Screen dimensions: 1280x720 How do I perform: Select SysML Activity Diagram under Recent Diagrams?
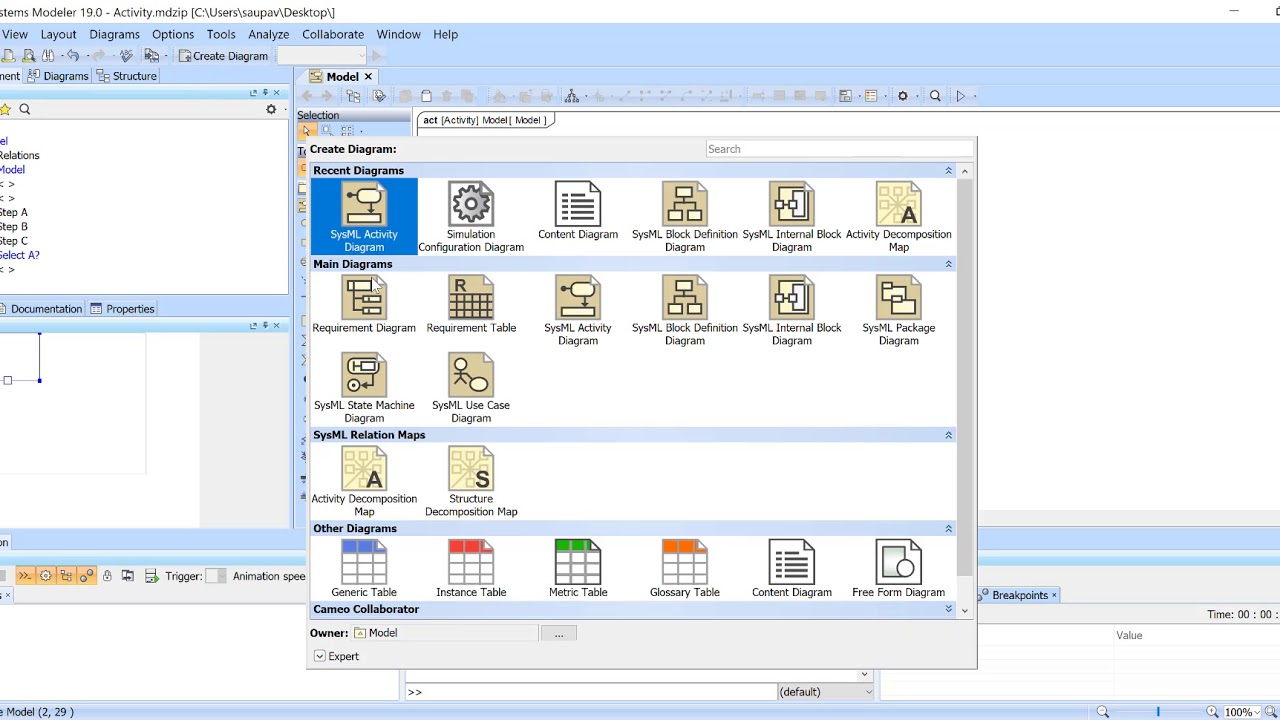point(364,217)
